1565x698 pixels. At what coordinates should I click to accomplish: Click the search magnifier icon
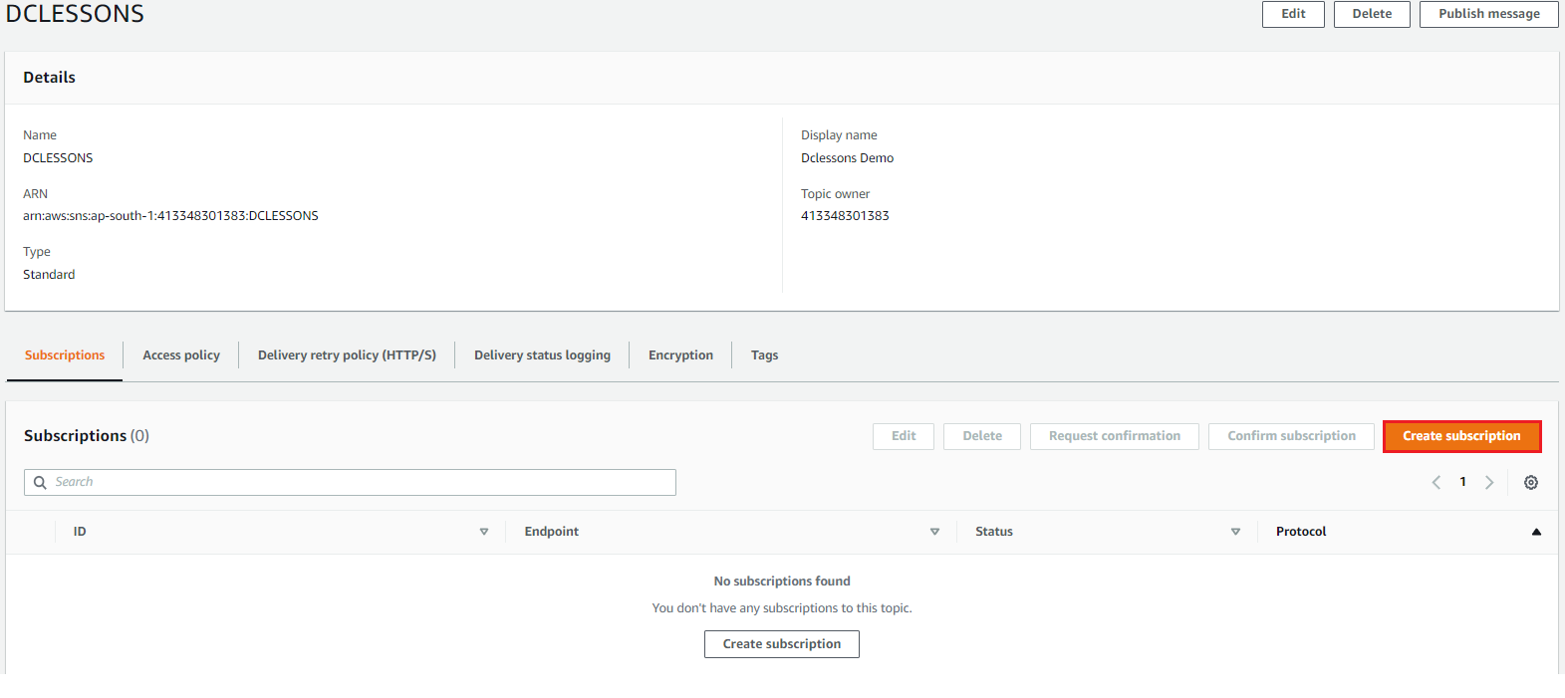[x=40, y=482]
